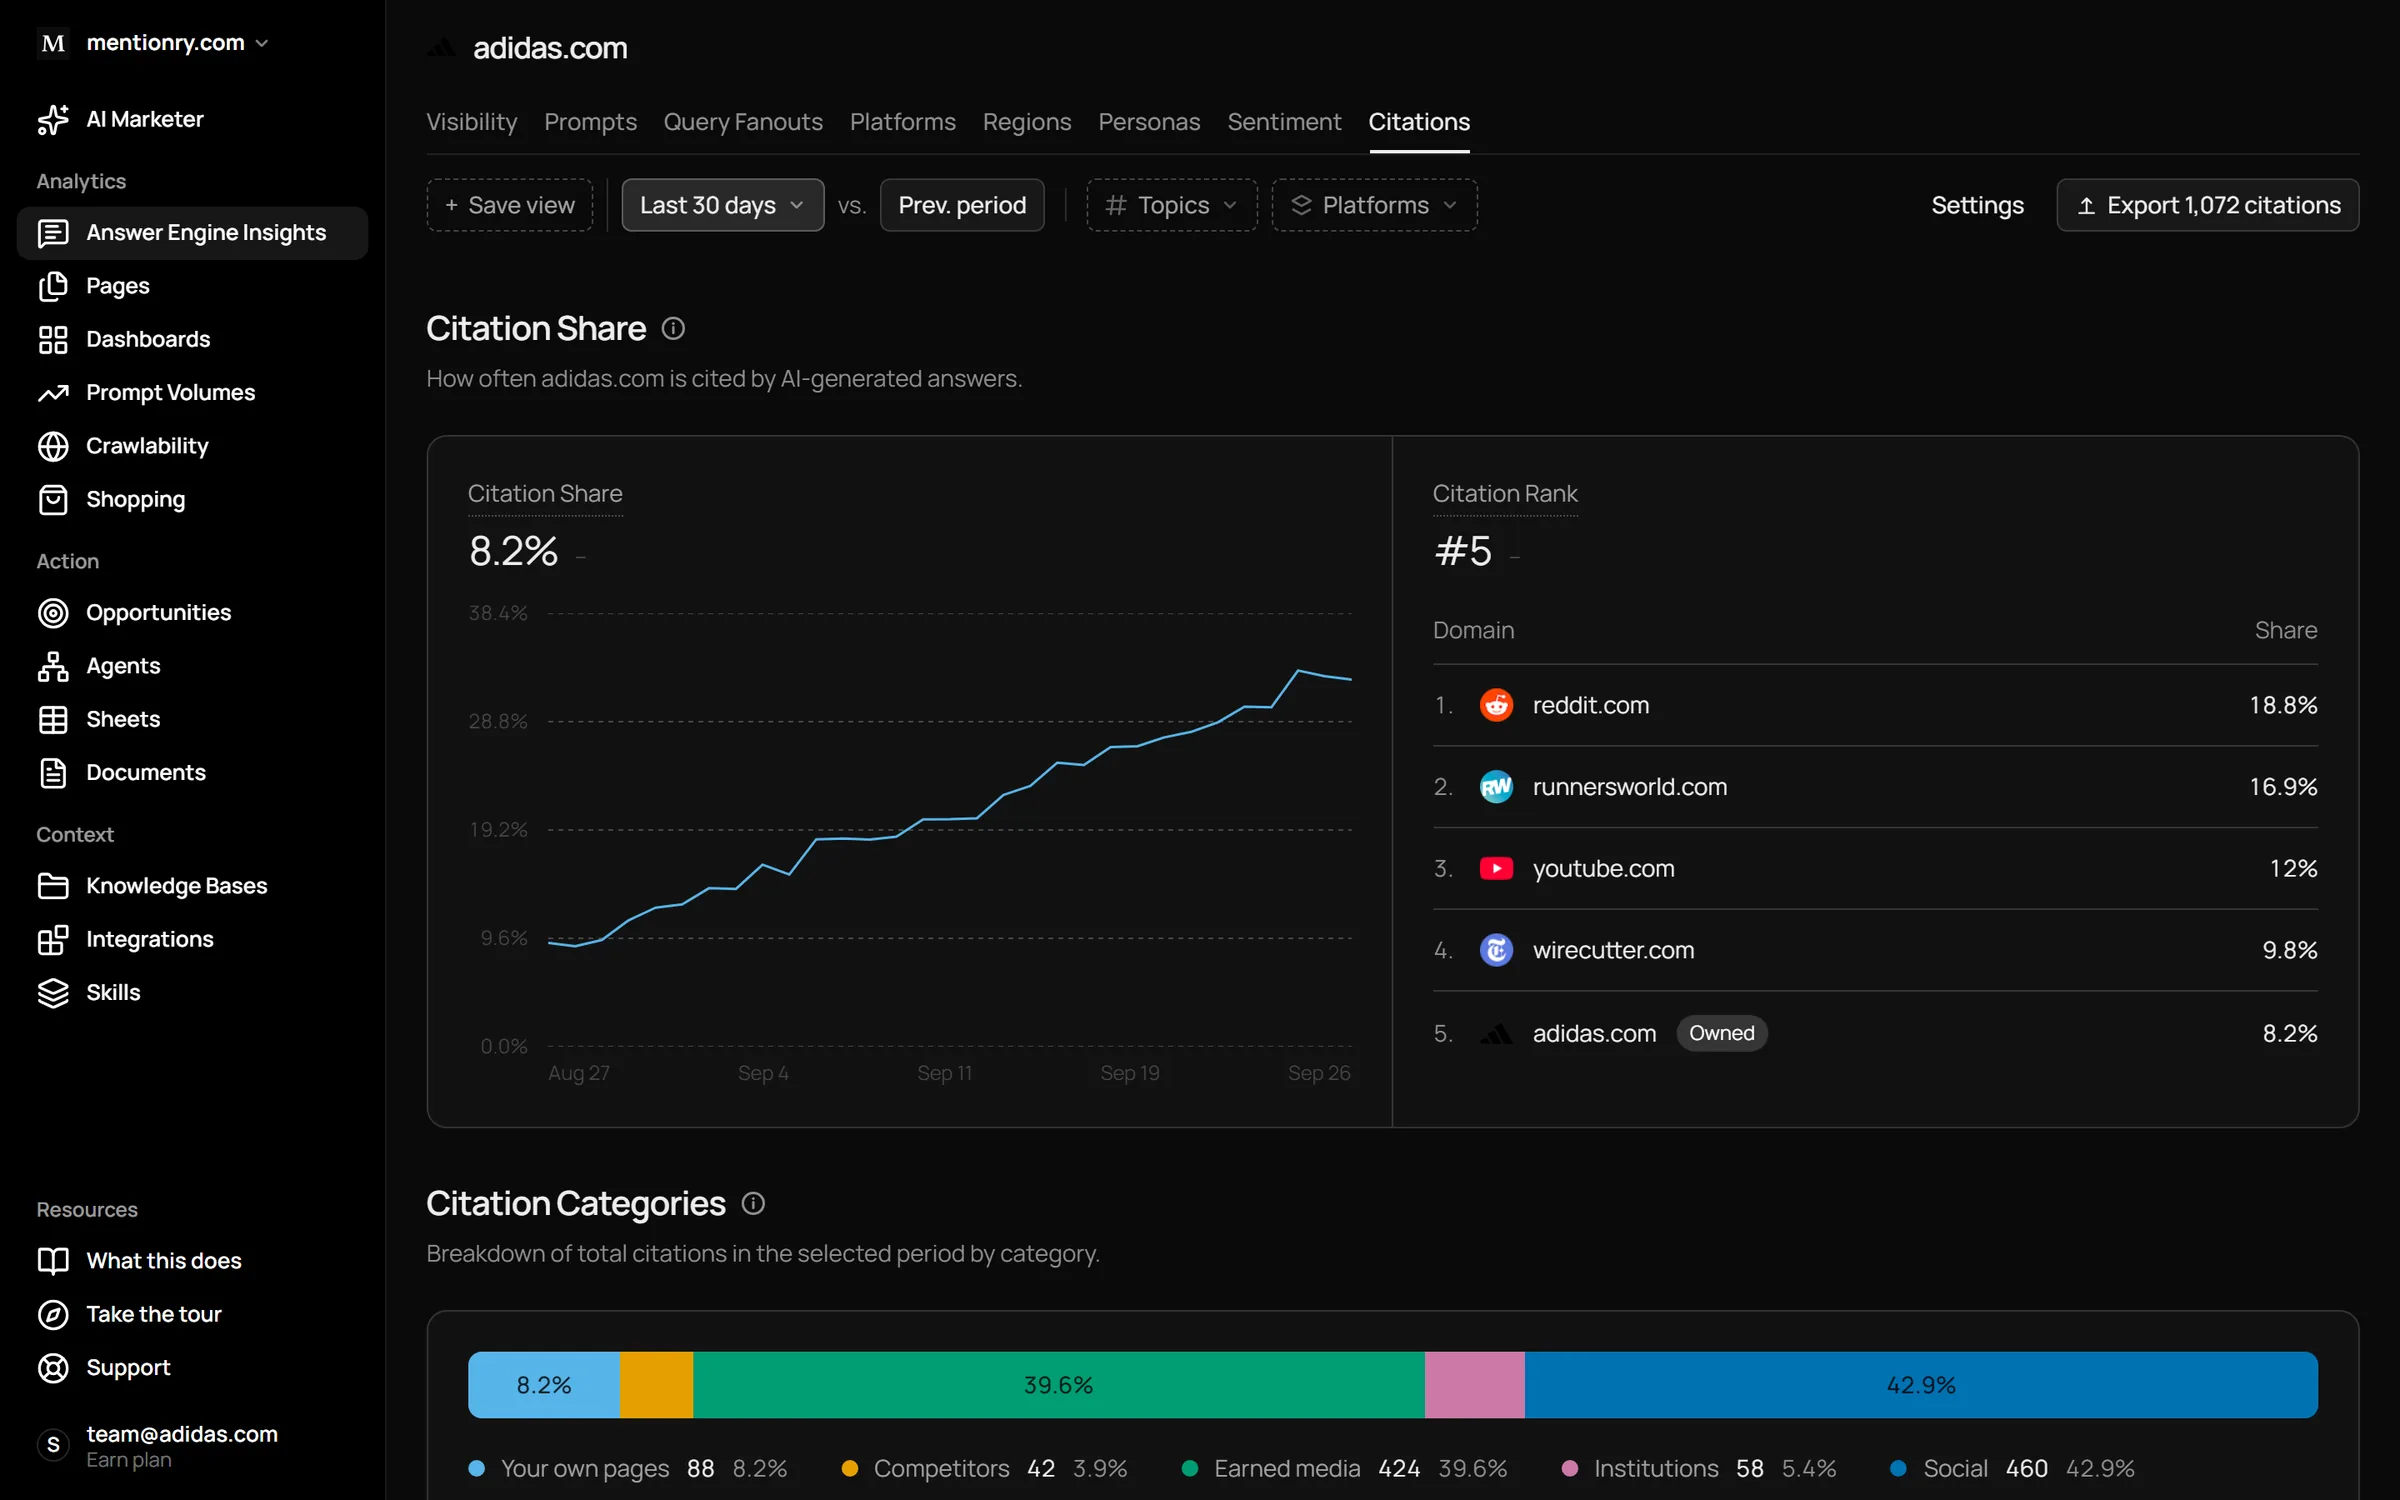Click the Agents icon in sidebar
Image resolution: width=2400 pixels, height=1500 pixels.
53,666
